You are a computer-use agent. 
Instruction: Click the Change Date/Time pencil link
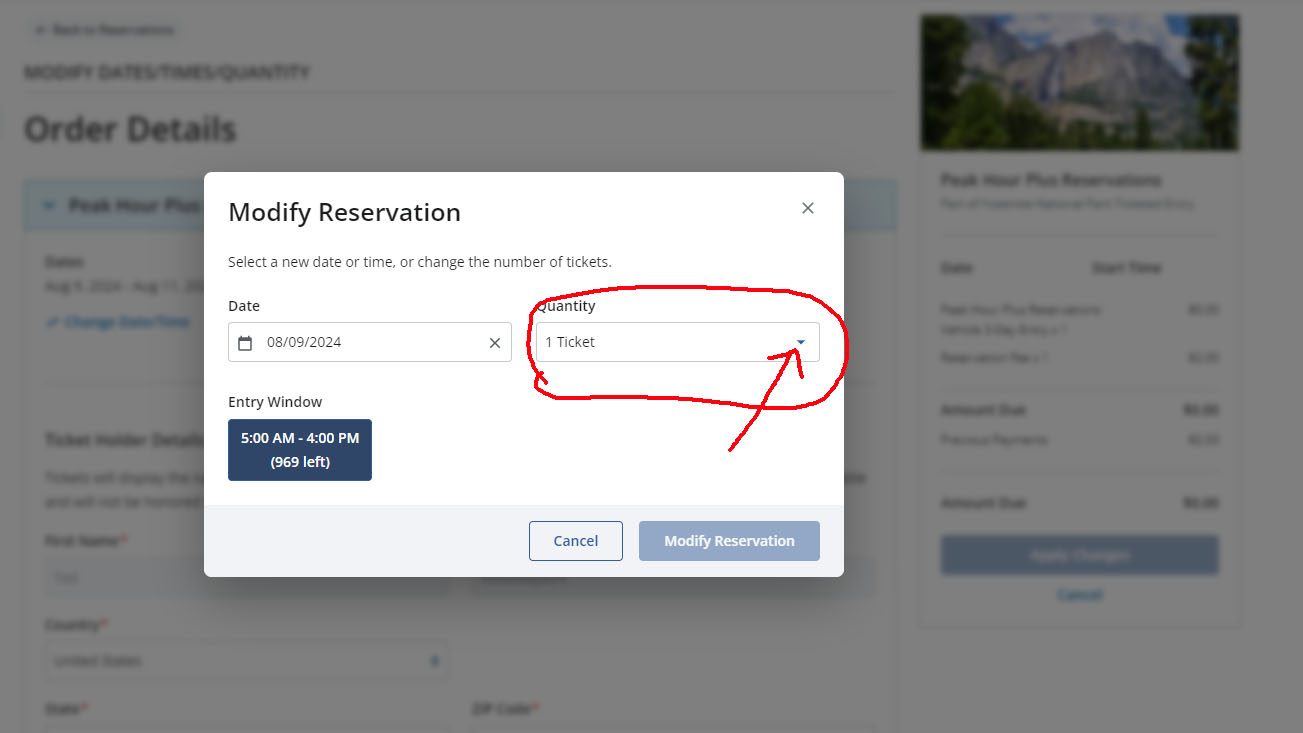(118, 322)
